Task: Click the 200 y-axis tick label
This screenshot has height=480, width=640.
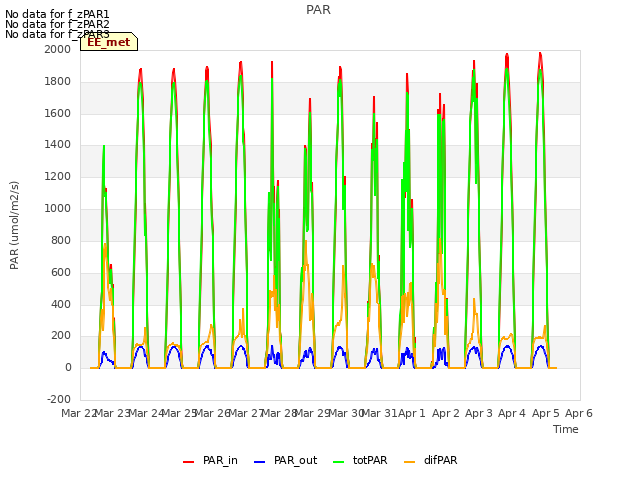Action: 61,336
